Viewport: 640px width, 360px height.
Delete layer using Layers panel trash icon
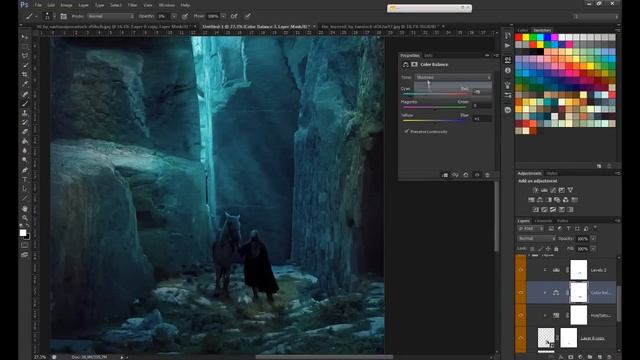click(x=609, y=357)
